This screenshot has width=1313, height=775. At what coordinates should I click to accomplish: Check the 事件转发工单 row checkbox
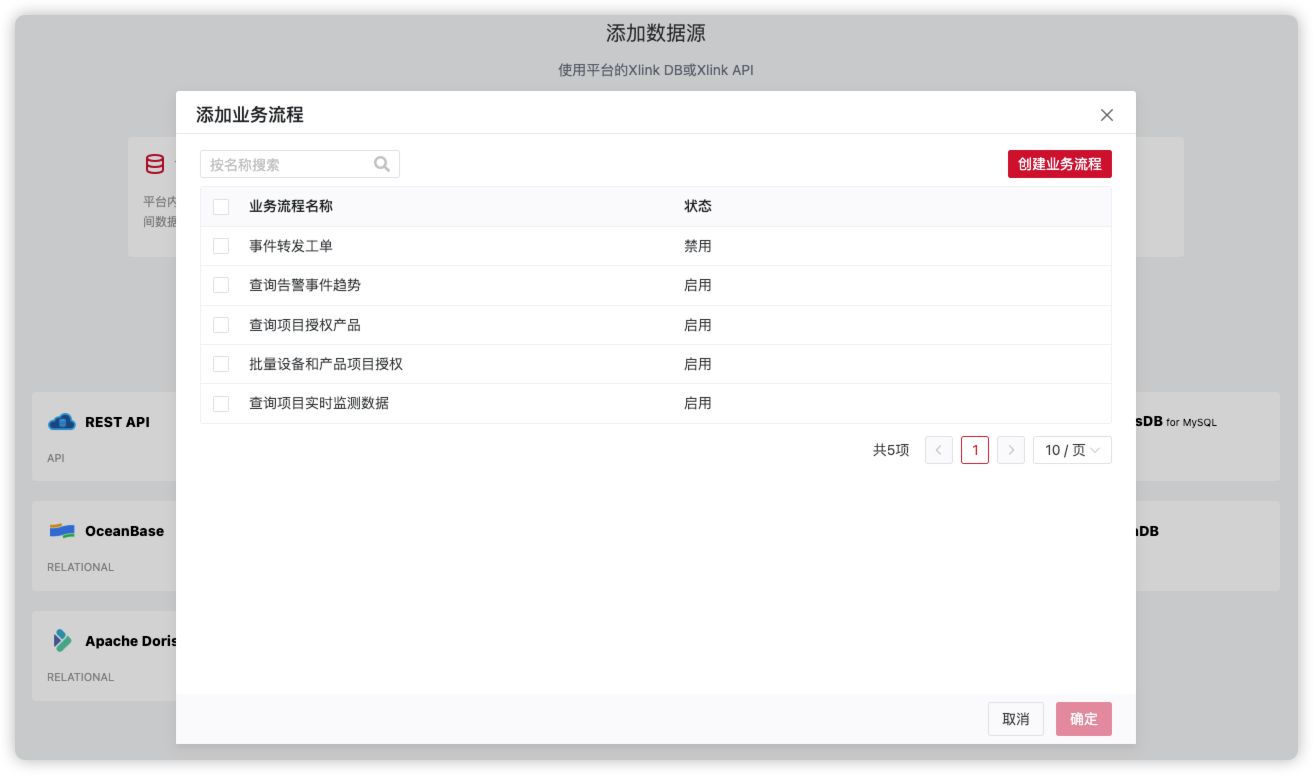click(222, 245)
